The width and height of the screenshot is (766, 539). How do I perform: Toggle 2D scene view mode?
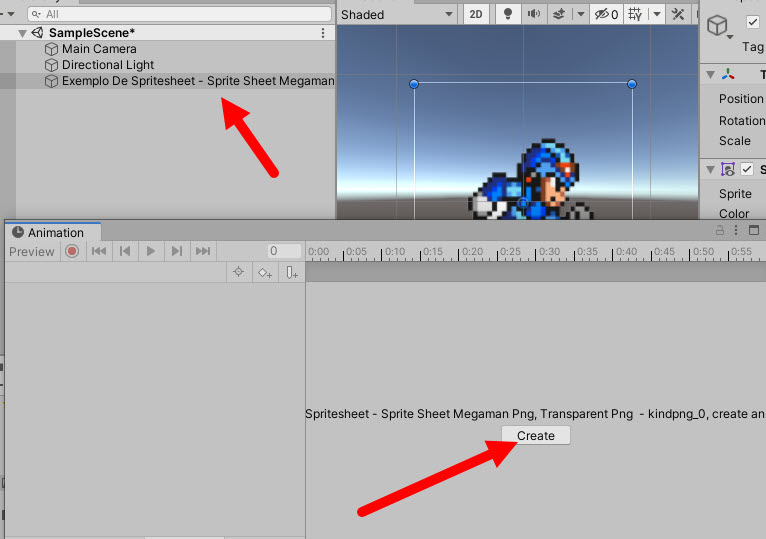coord(476,15)
